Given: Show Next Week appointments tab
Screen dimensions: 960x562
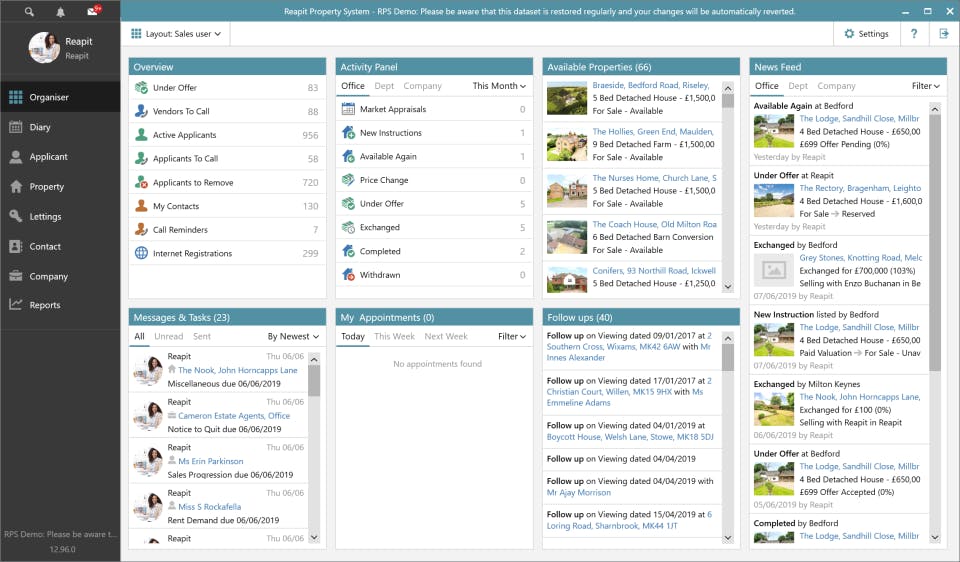Looking at the screenshot, I should [446, 336].
